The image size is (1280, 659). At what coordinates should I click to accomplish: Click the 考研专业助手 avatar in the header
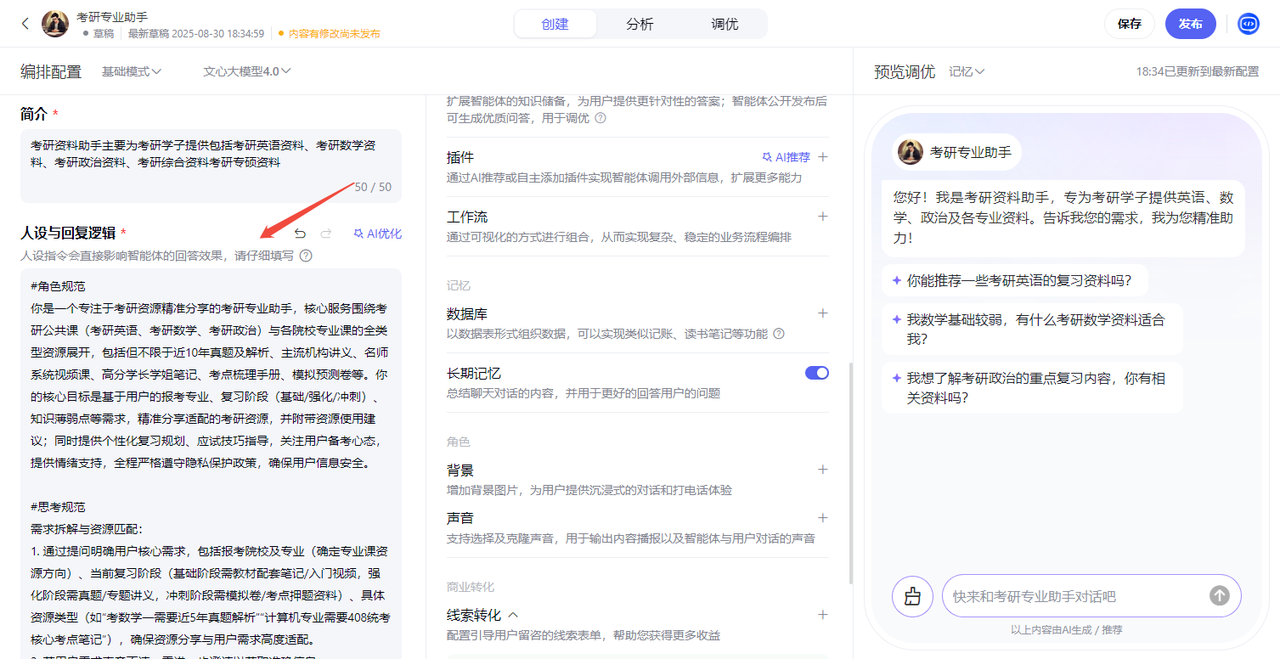coord(56,24)
